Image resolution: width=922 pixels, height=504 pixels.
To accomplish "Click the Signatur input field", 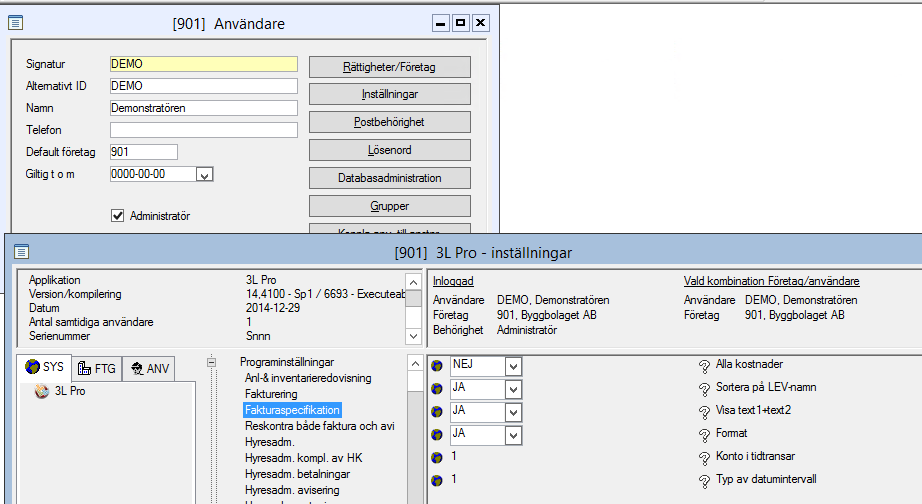I will click(203, 64).
